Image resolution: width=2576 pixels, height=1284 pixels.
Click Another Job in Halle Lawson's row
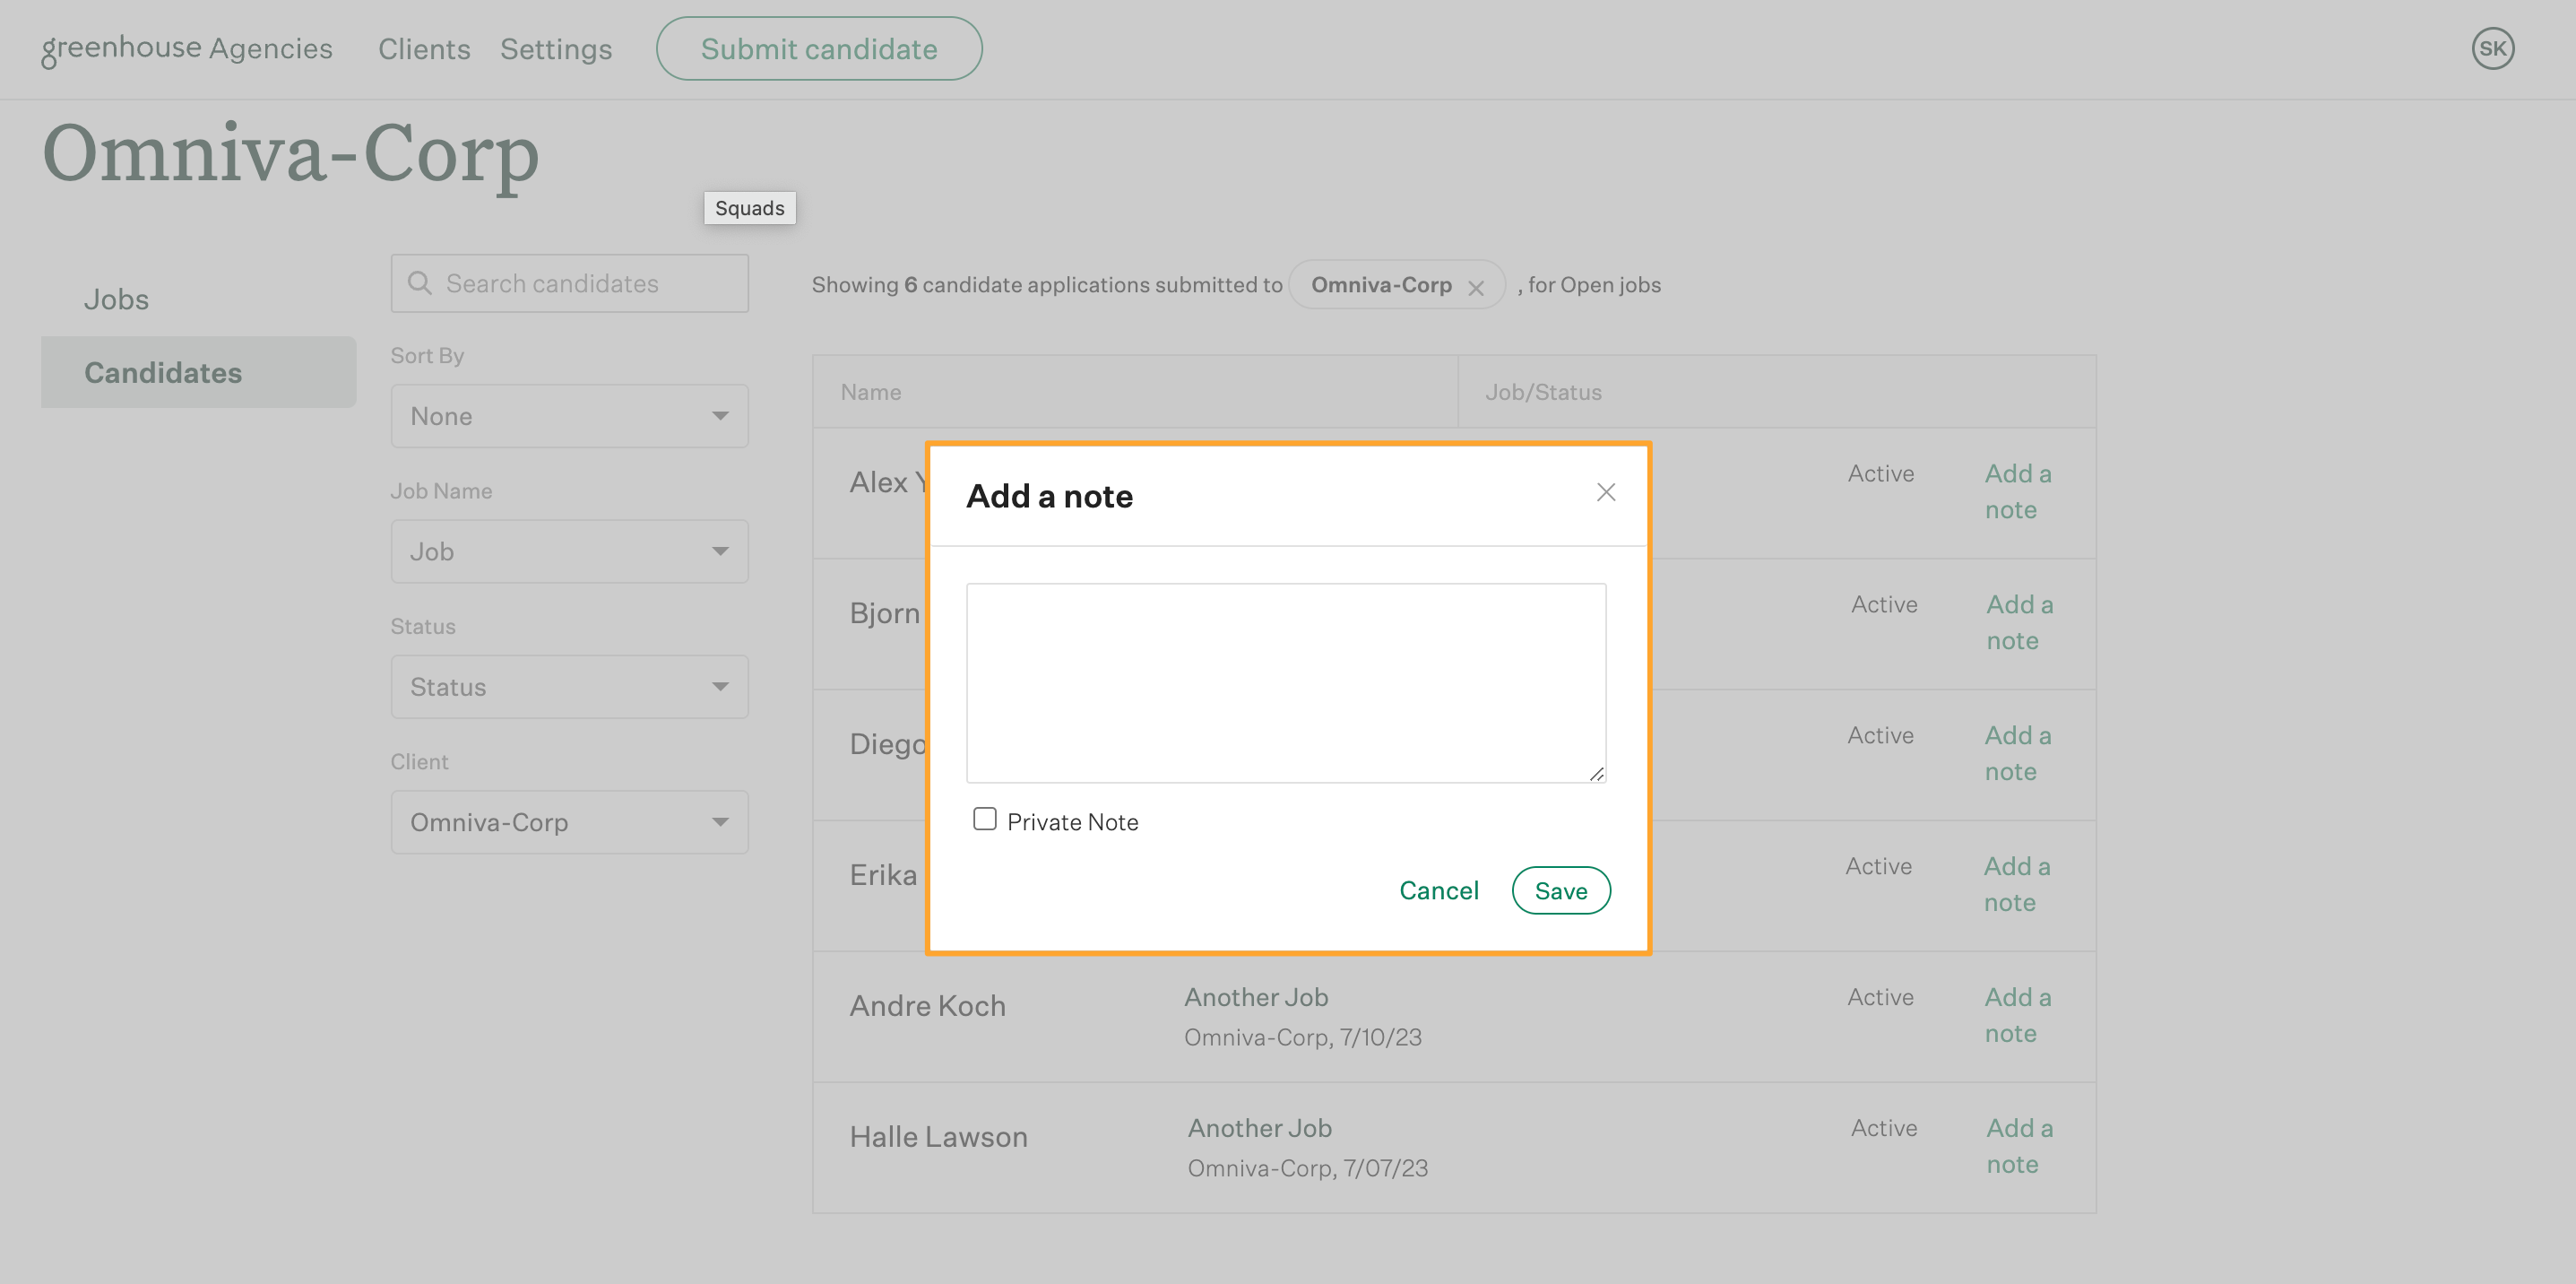coord(1259,1128)
